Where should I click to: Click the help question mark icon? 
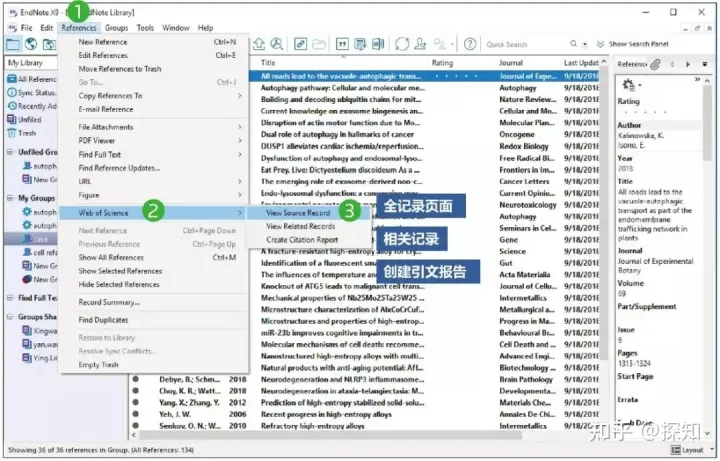point(470,44)
